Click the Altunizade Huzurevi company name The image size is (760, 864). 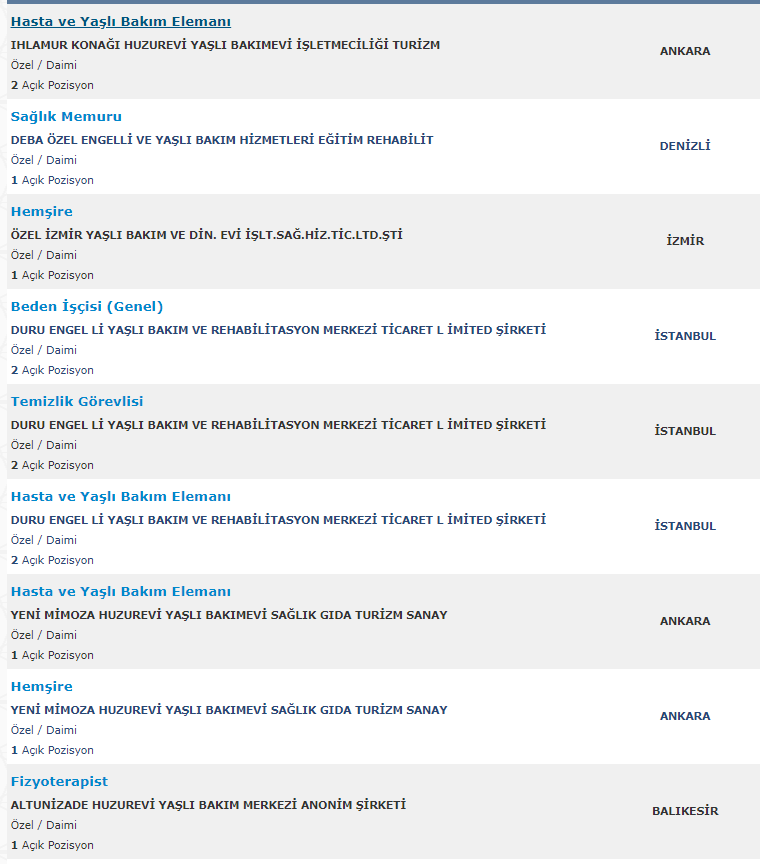(x=208, y=805)
